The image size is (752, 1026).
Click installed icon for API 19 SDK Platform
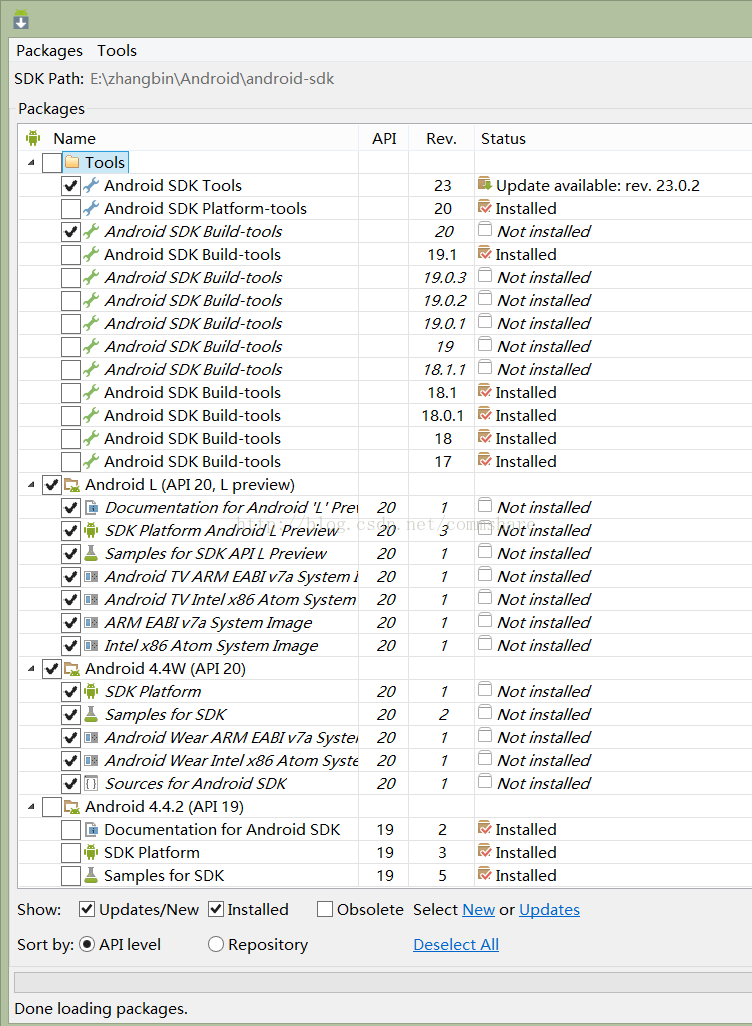tap(485, 851)
